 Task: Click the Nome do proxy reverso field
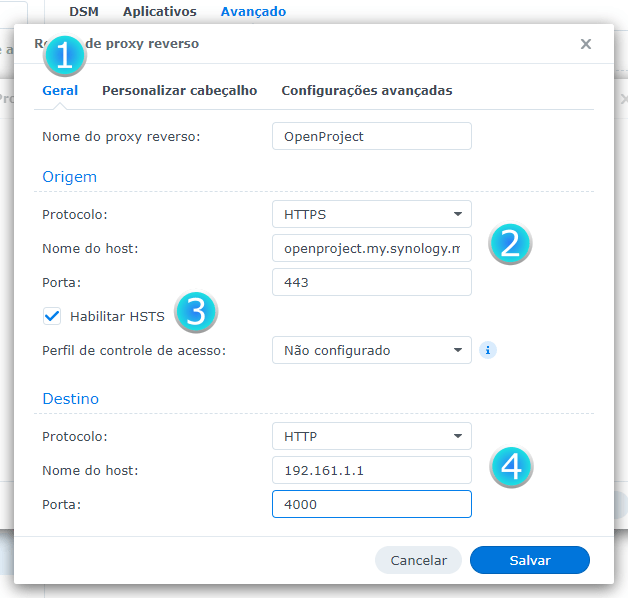click(x=371, y=136)
